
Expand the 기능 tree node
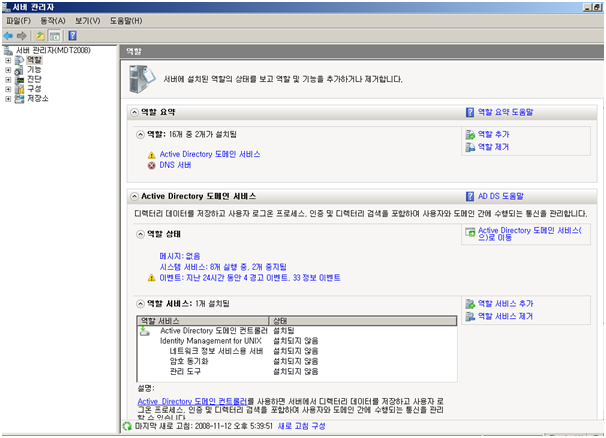(8, 70)
